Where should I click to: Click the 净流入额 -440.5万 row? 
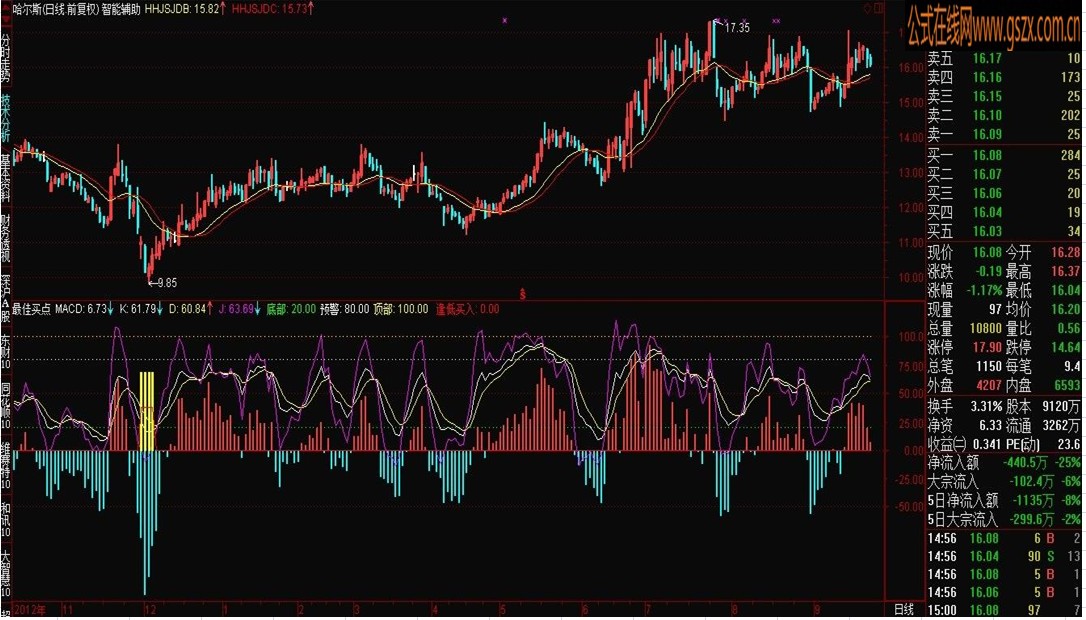pos(1004,463)
